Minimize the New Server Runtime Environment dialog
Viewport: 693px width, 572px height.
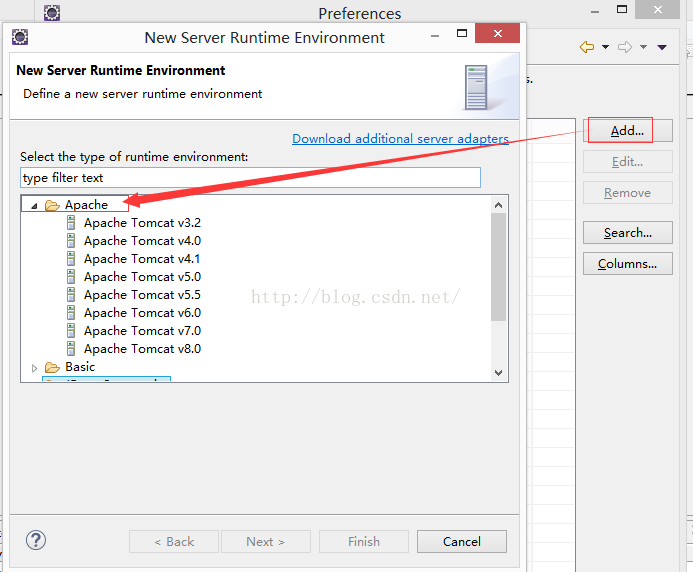[435, 36]
